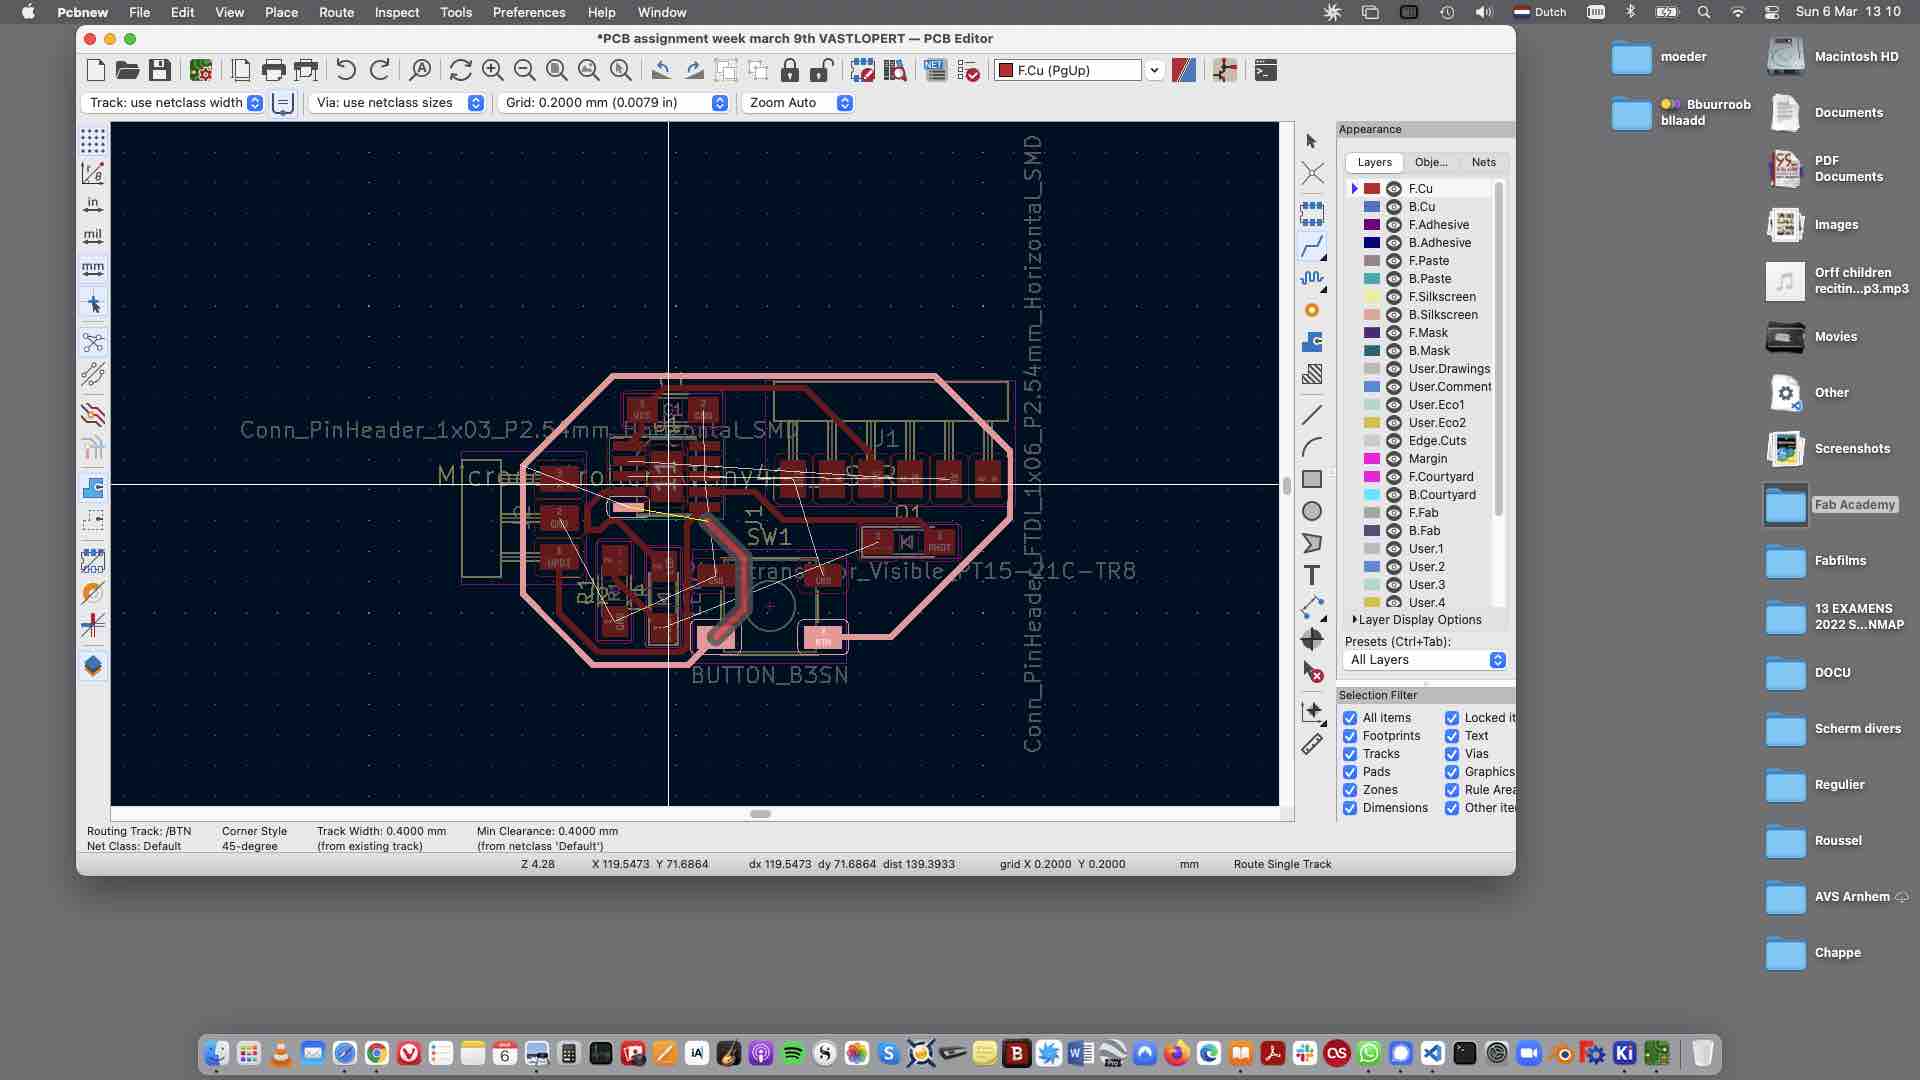Toggle visibility of B.Cu layer

(x=1394, y=206)
